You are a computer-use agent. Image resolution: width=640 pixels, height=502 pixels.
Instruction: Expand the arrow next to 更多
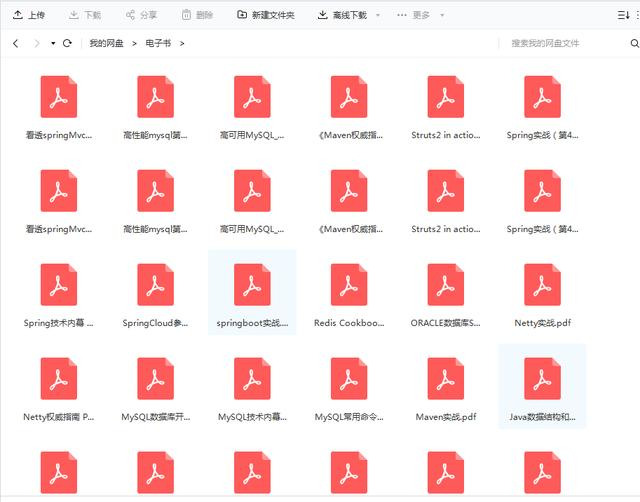[x=442, y=16]
